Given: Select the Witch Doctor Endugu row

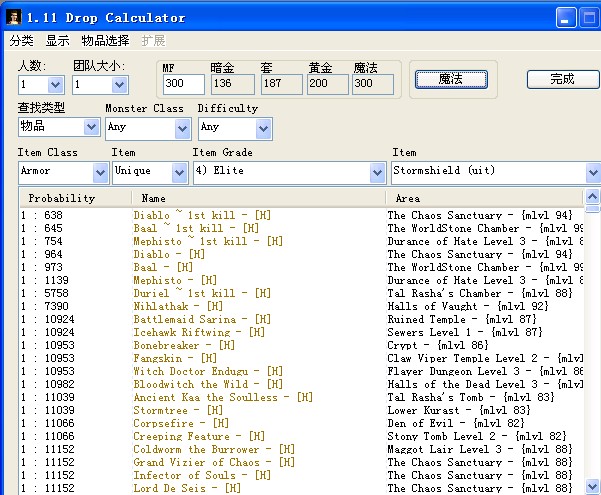Looking at the screenshot, I should tap(301, 372).
